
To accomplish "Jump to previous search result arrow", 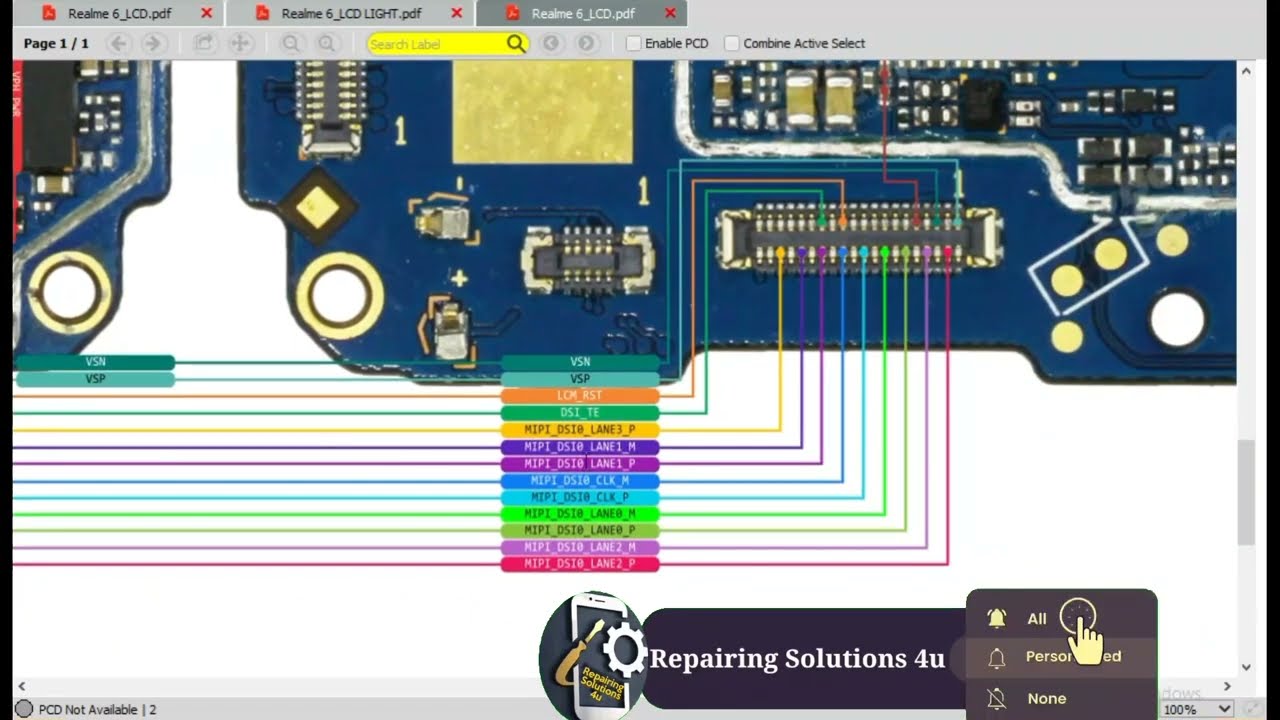I will tap(550, 43).
